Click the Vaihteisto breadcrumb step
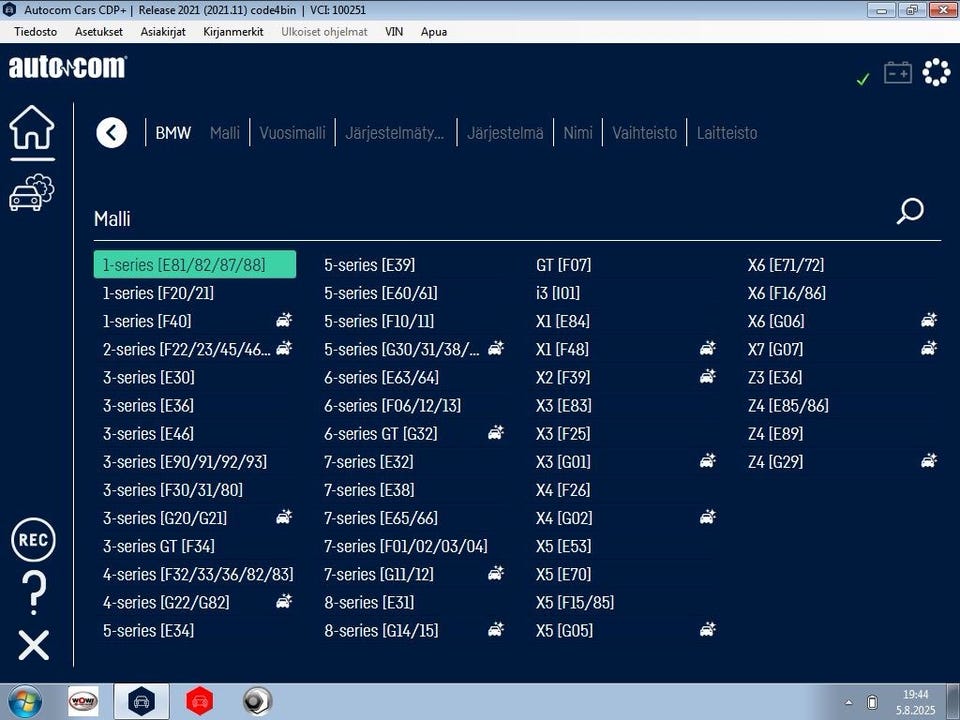This screenshot has height=720, width=960. [x=645, y=133]
